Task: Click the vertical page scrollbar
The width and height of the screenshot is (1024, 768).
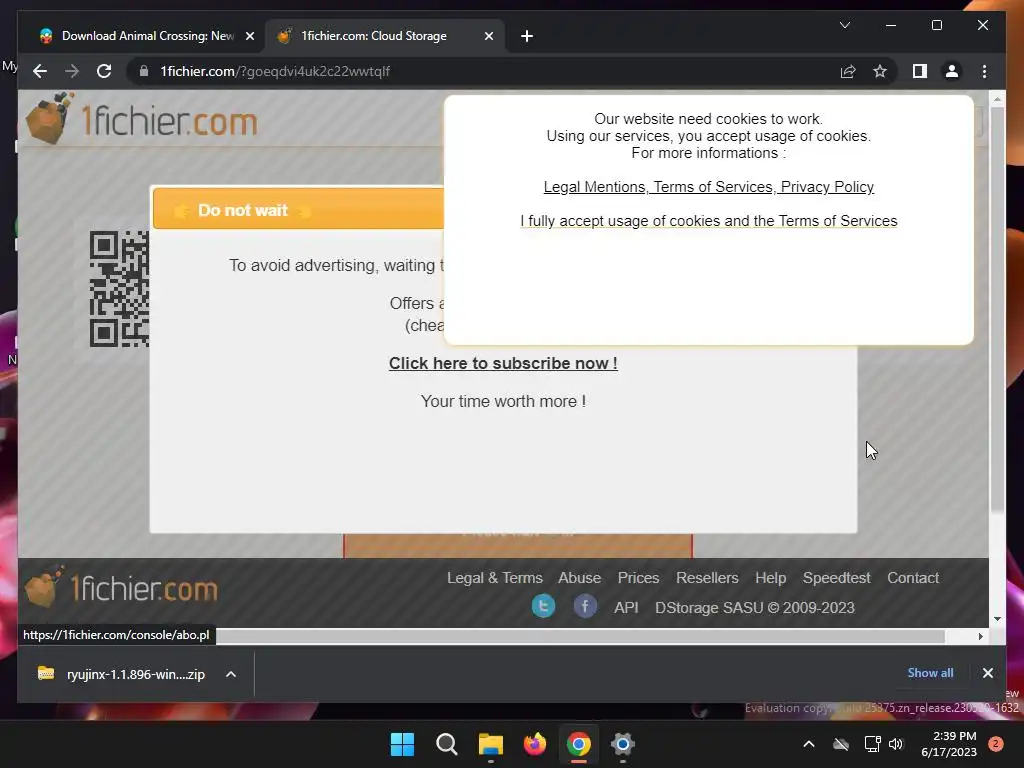Action: point(997,310)
